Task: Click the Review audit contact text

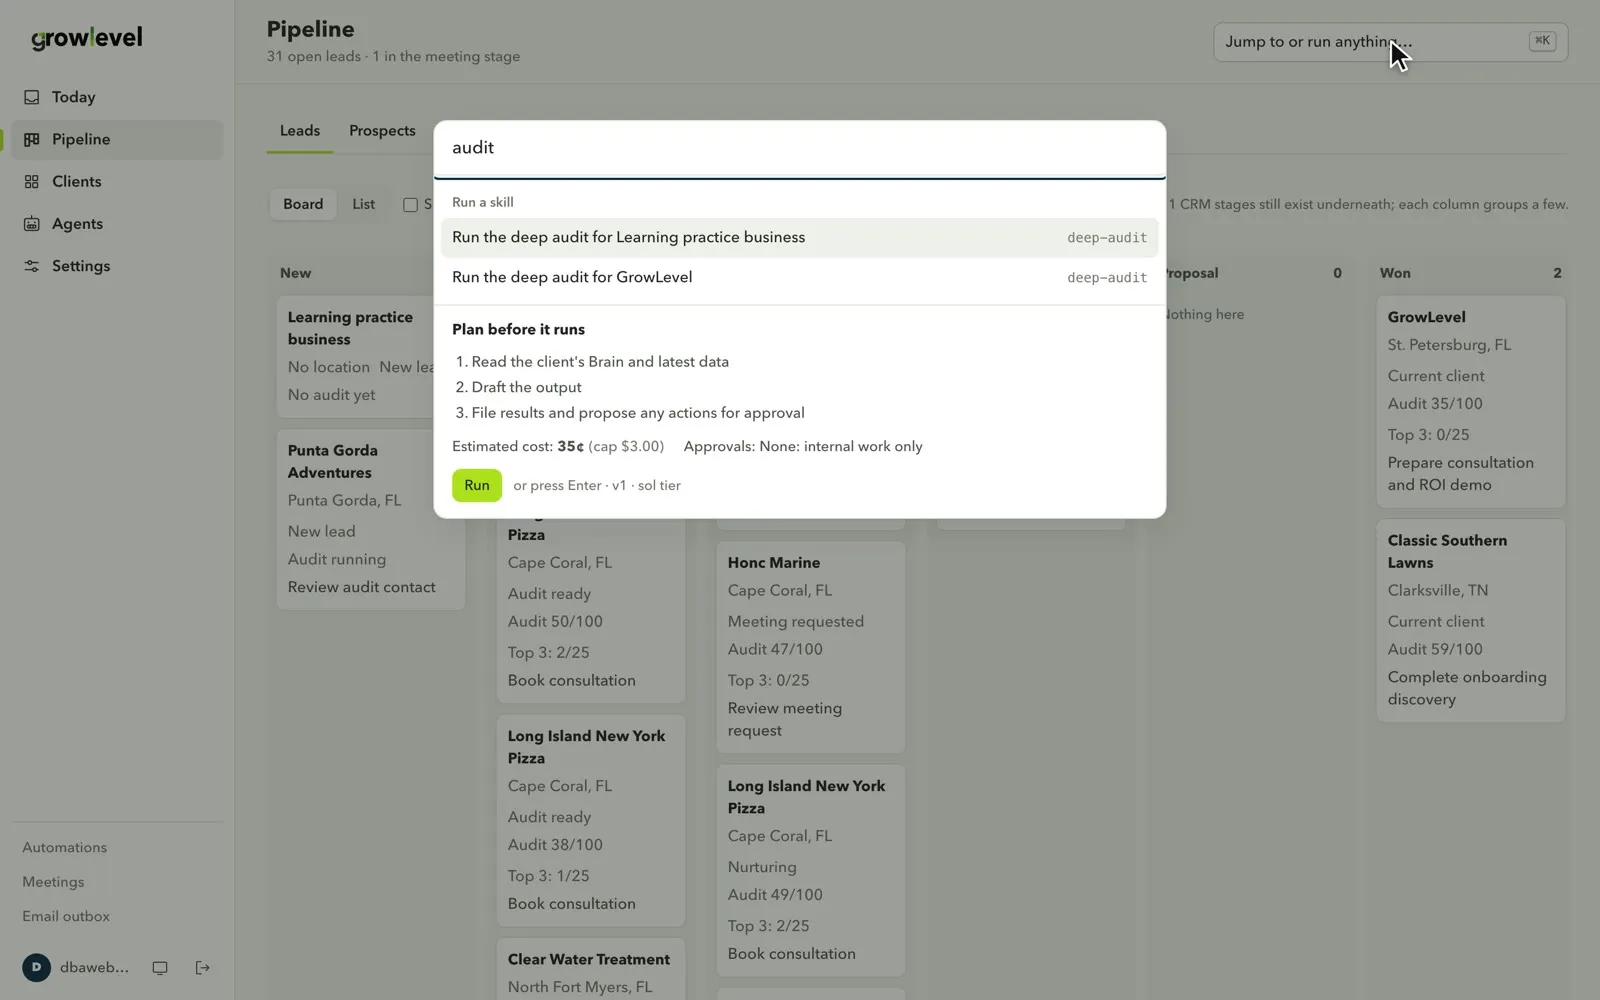Action: coord(362,587)
